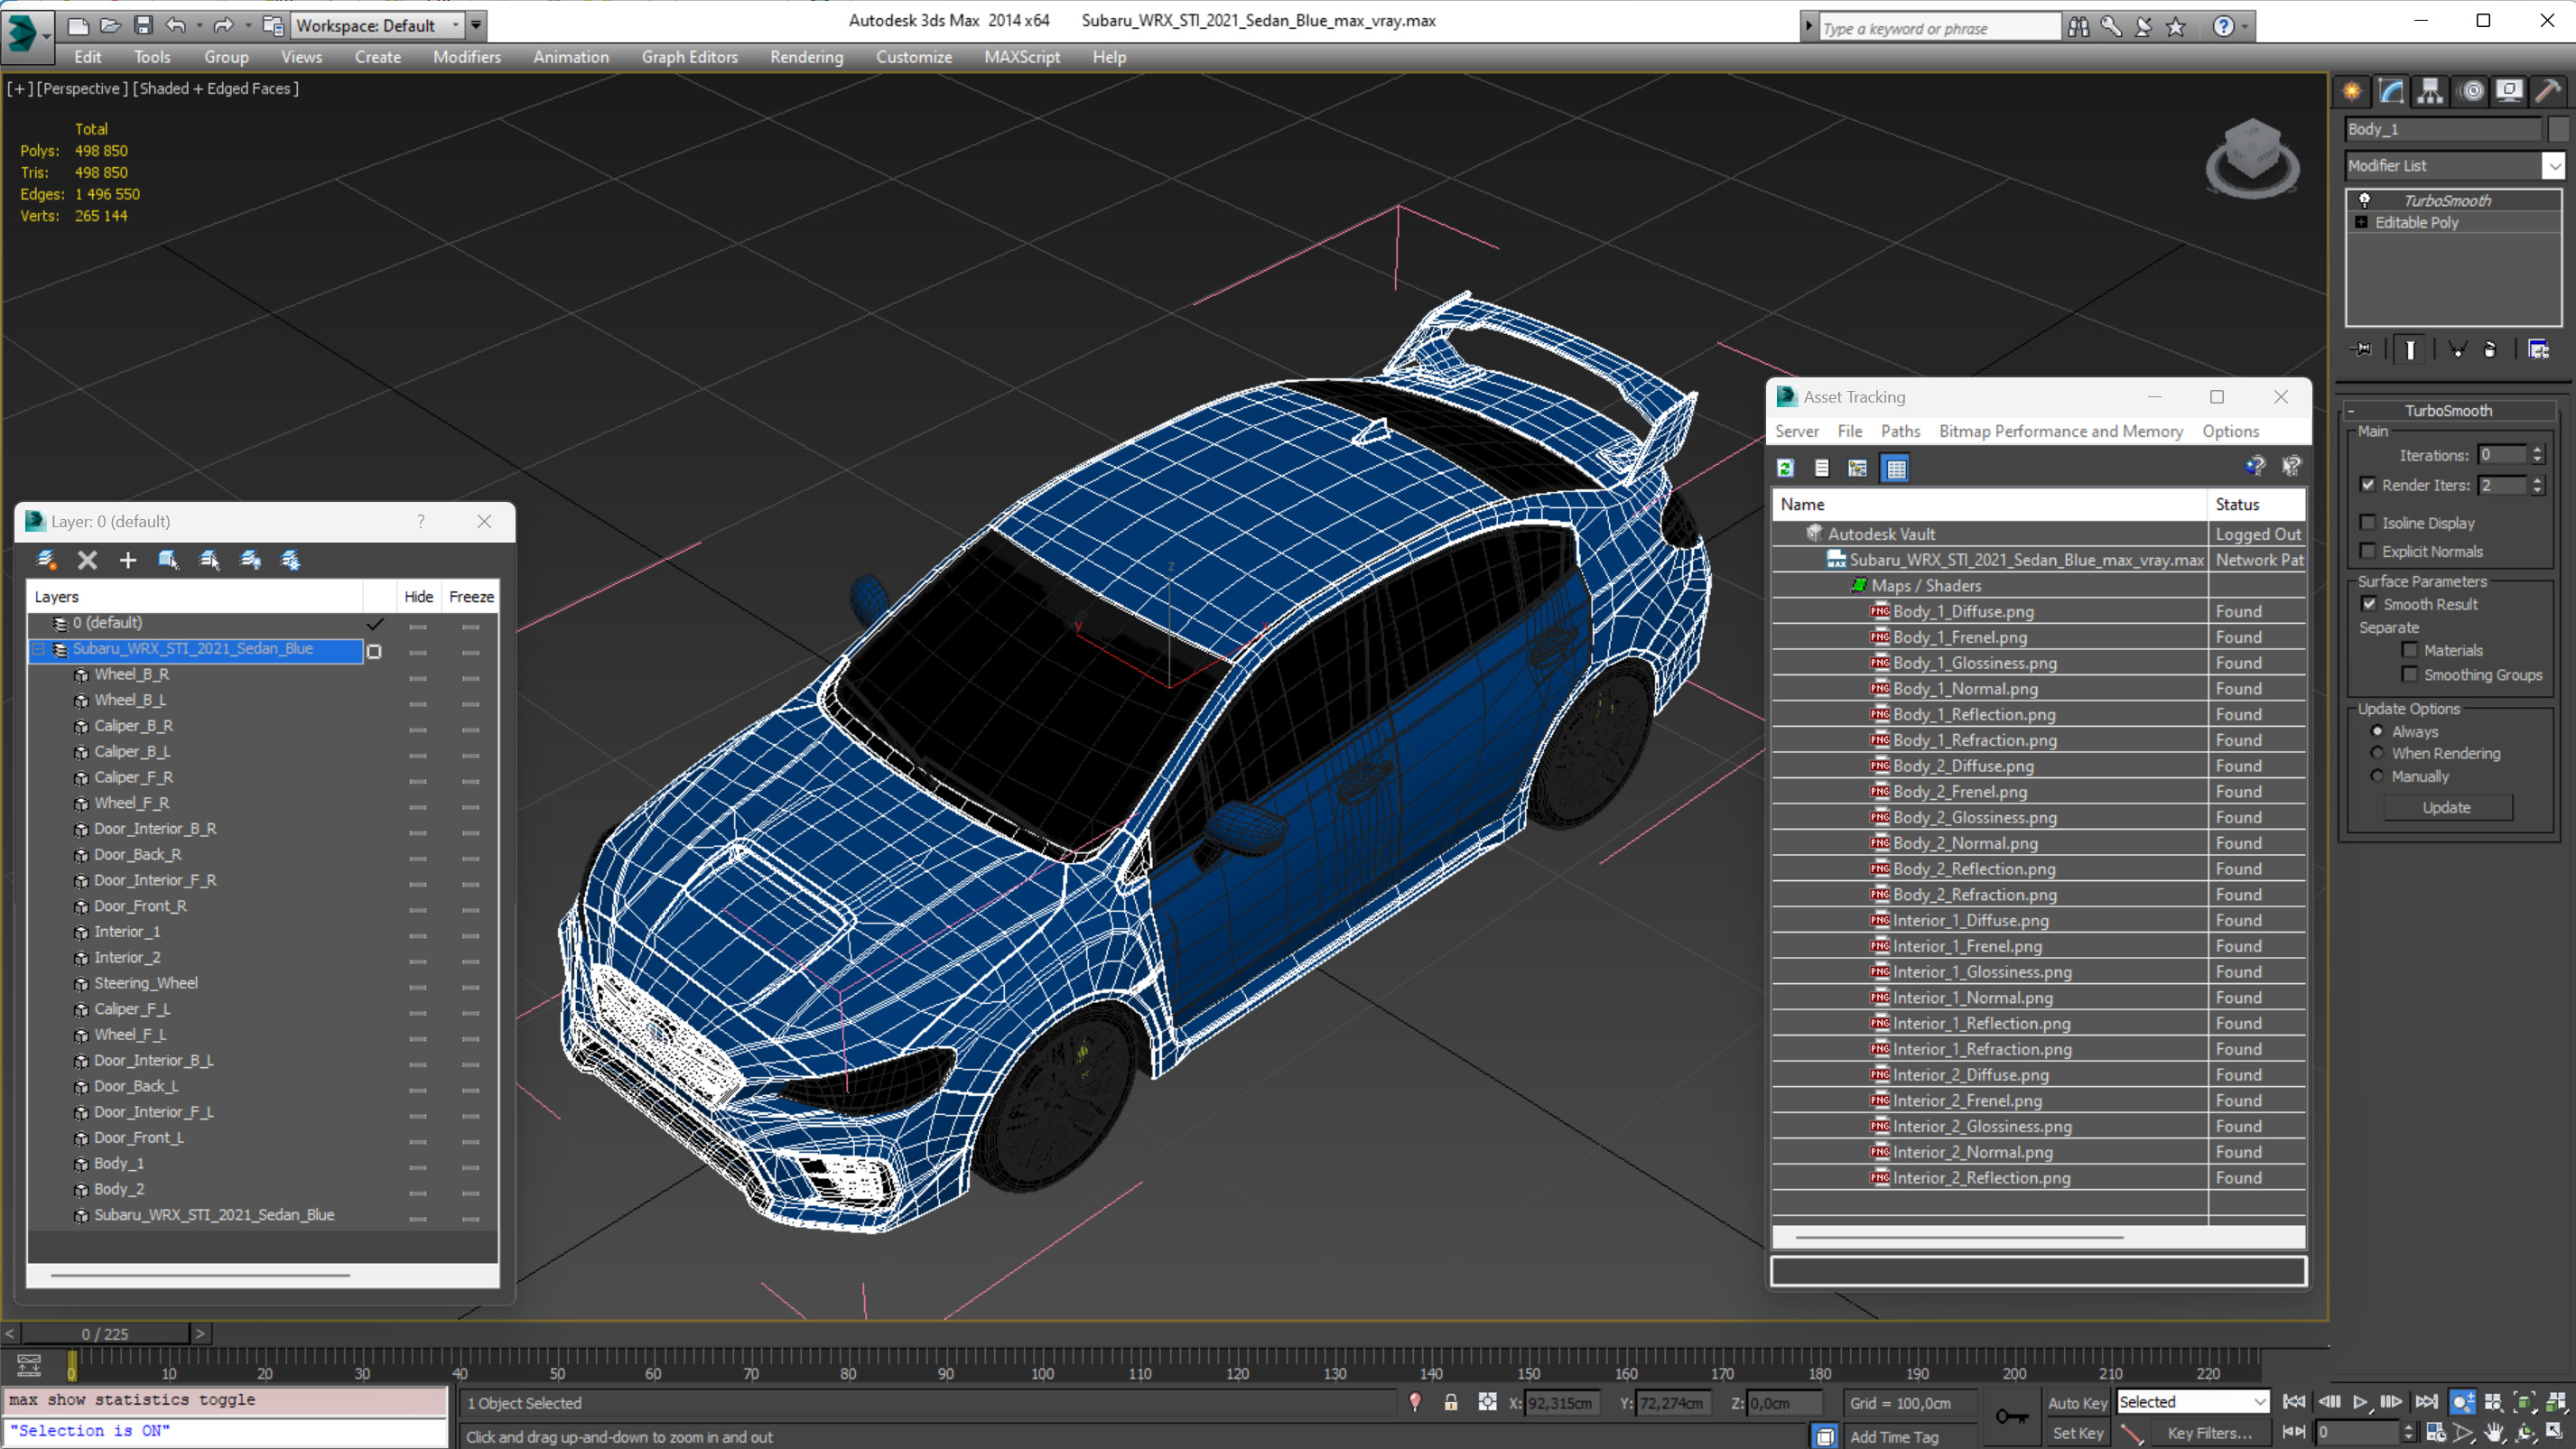Screen dimensions: 2576x1449
Task: Open the Selected key filter dropdown
Action: (x=2192, y=1402)
